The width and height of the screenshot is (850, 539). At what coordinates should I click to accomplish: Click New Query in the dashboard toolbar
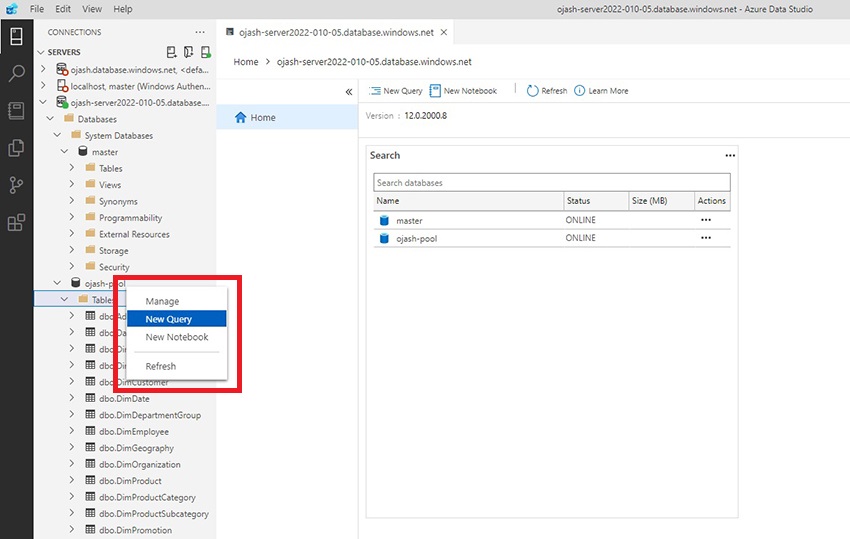[x=396, y=91]
